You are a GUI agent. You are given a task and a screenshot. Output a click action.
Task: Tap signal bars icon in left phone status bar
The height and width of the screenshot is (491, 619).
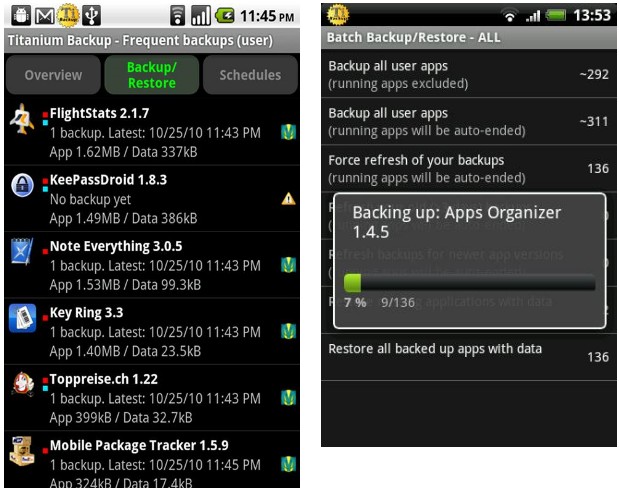[x=201, y=16]
